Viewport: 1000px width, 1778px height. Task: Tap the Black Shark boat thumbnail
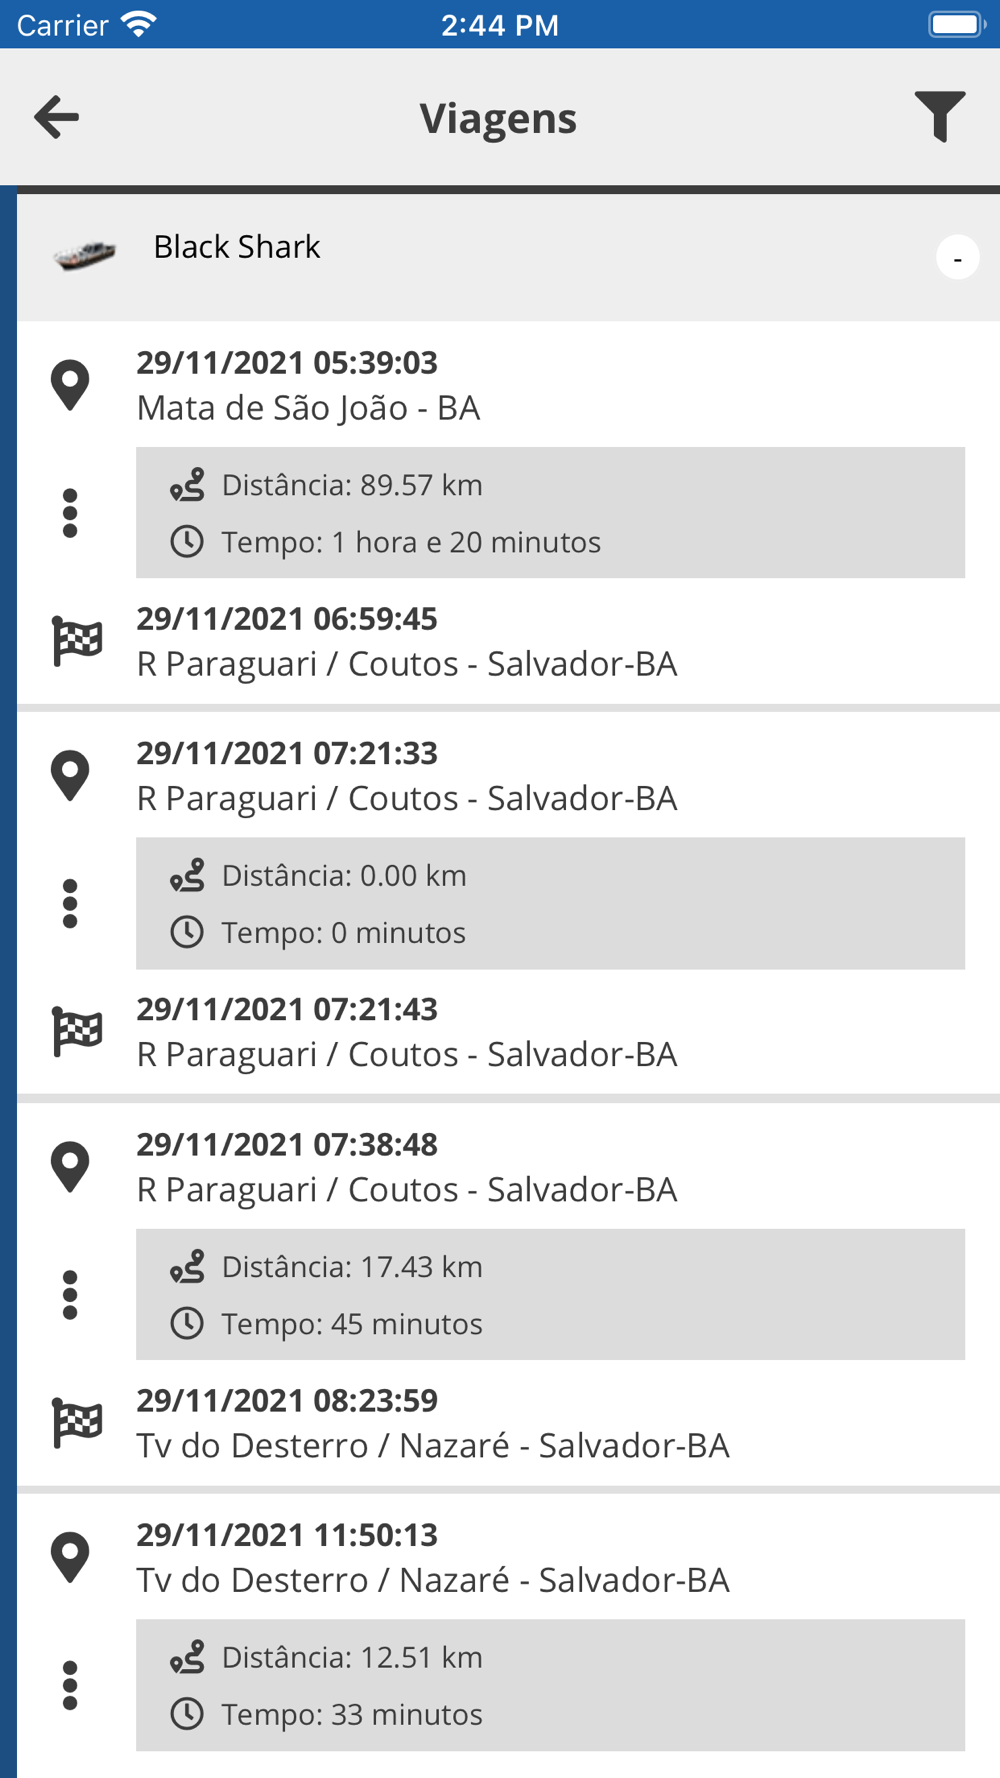click(x=85, y=254)
